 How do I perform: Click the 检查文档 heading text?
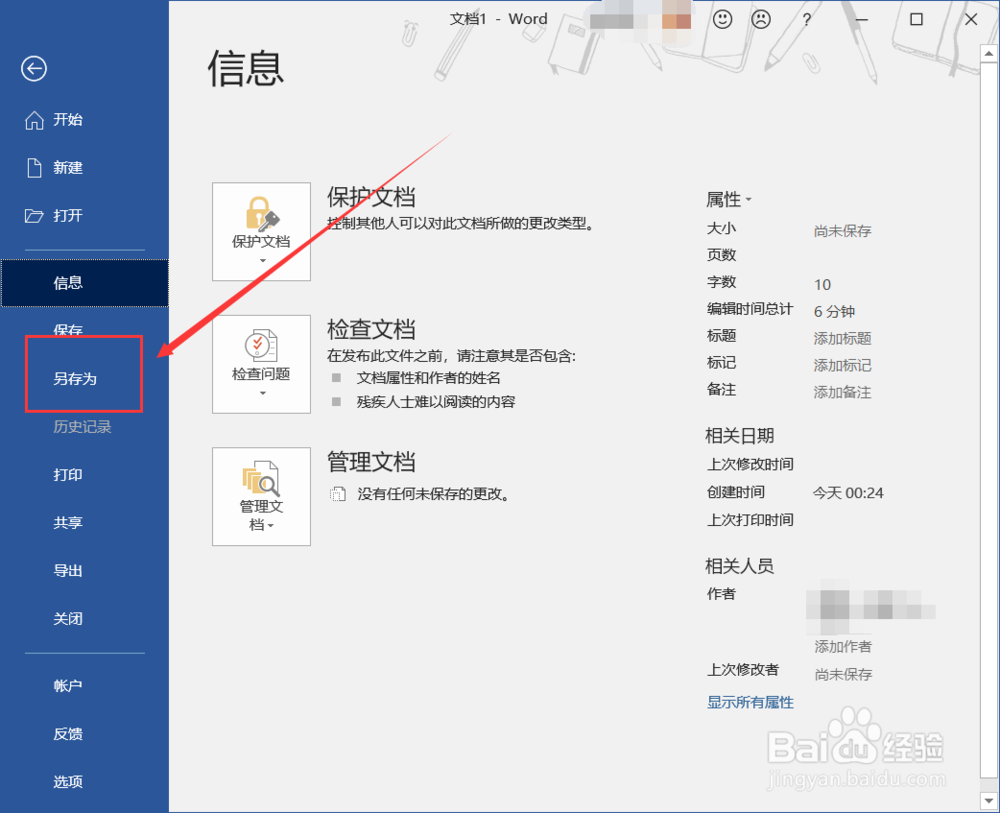(x=371, y=330)
